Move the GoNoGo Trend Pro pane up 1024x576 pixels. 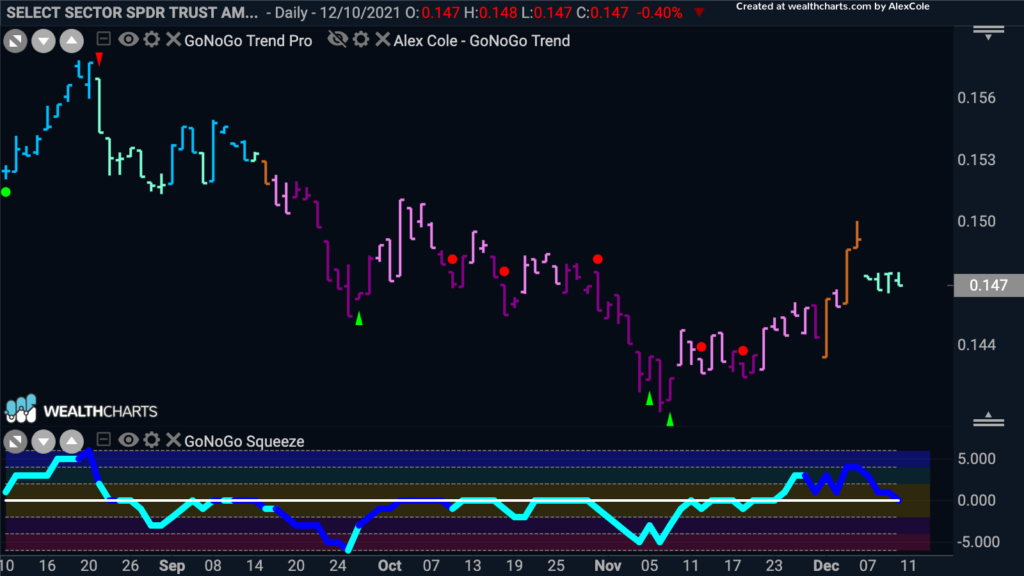point(71,41)
